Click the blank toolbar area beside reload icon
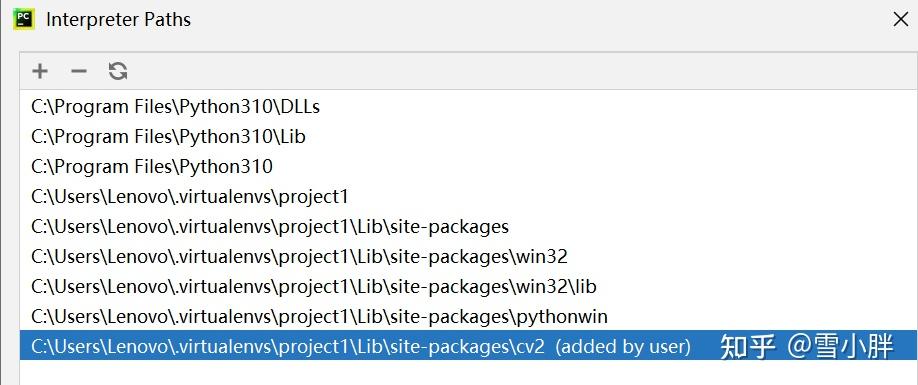Screen dimensions: 918x385 pyautogui.click(x=521, y=71)
